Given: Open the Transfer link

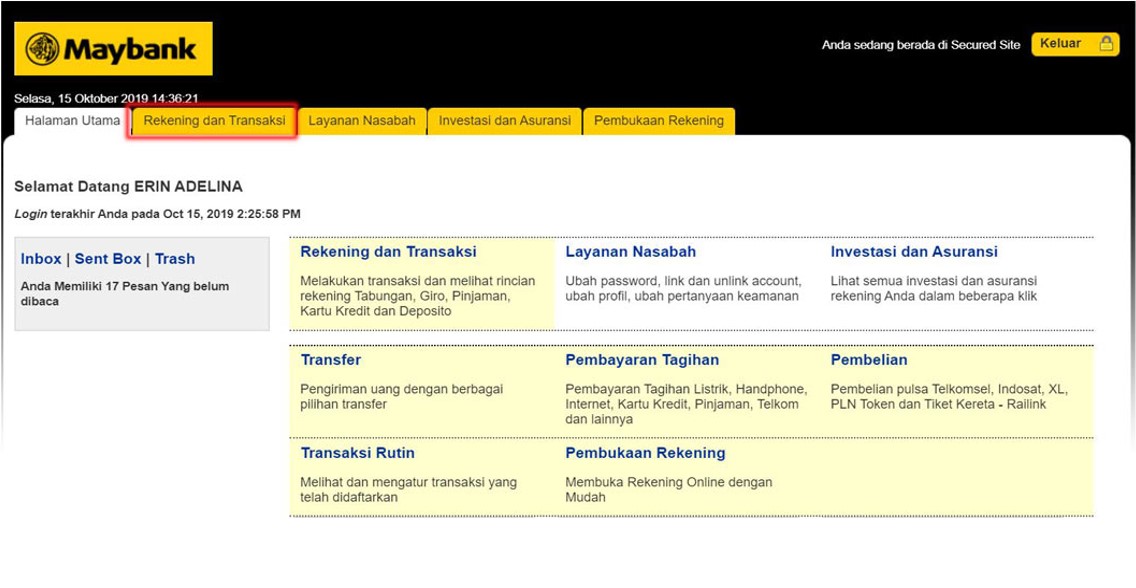Looking at the screenshot, I should coord(330,360).
